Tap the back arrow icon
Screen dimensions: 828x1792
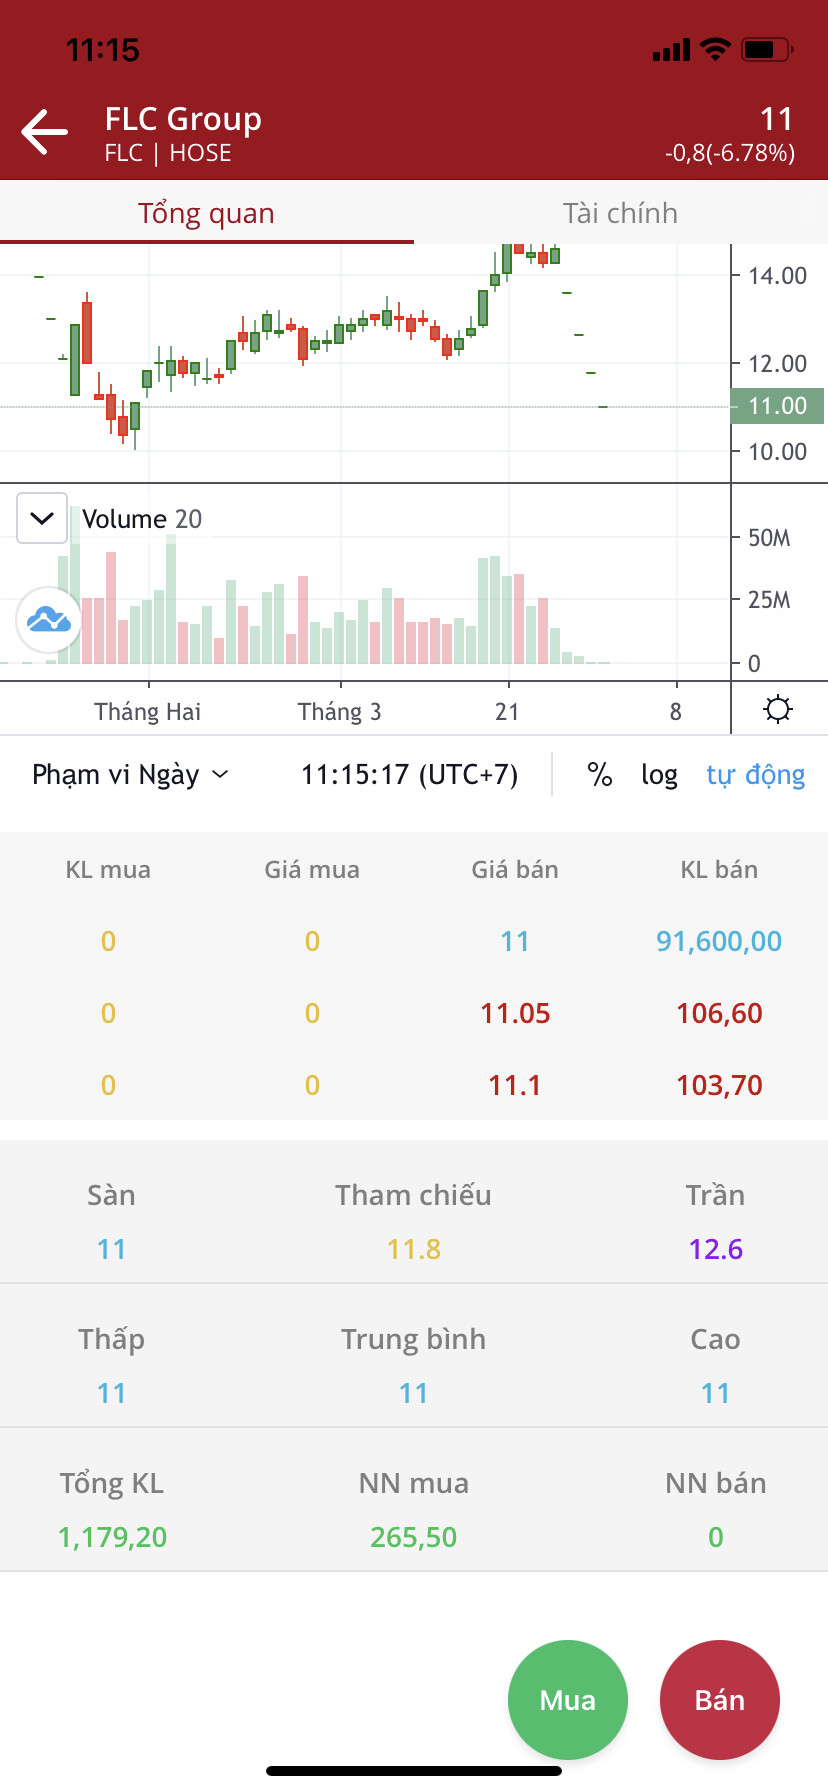click(45, 132)
